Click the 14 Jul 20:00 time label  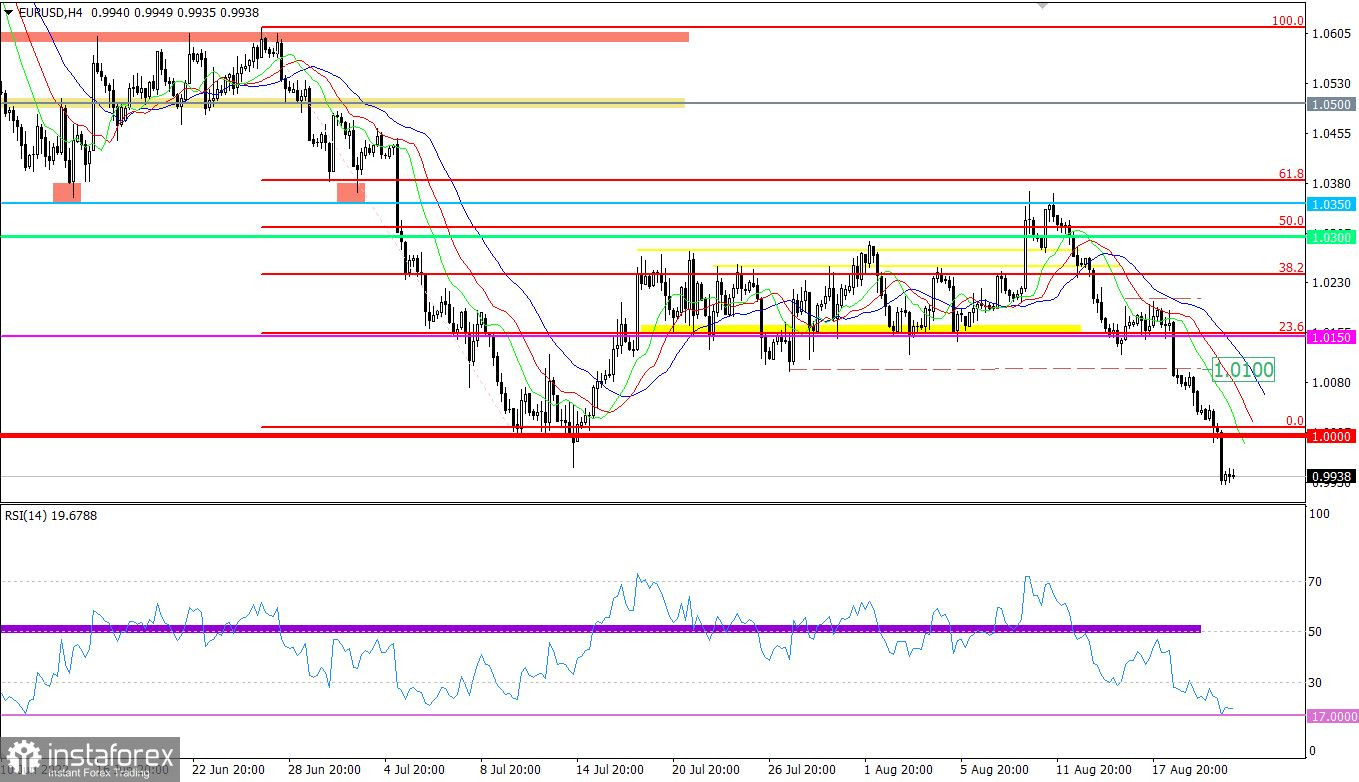pyautogui.click(x=612, y=770)
